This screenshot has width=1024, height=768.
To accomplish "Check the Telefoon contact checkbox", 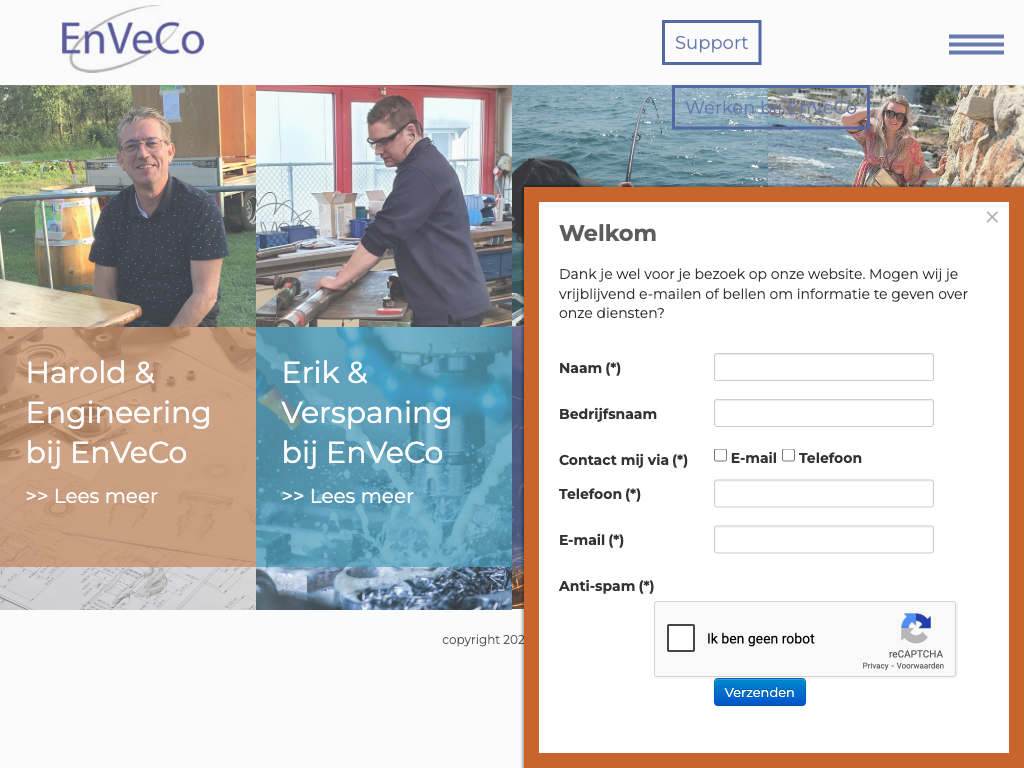I will pyautogui.click(x=788, y=455).
